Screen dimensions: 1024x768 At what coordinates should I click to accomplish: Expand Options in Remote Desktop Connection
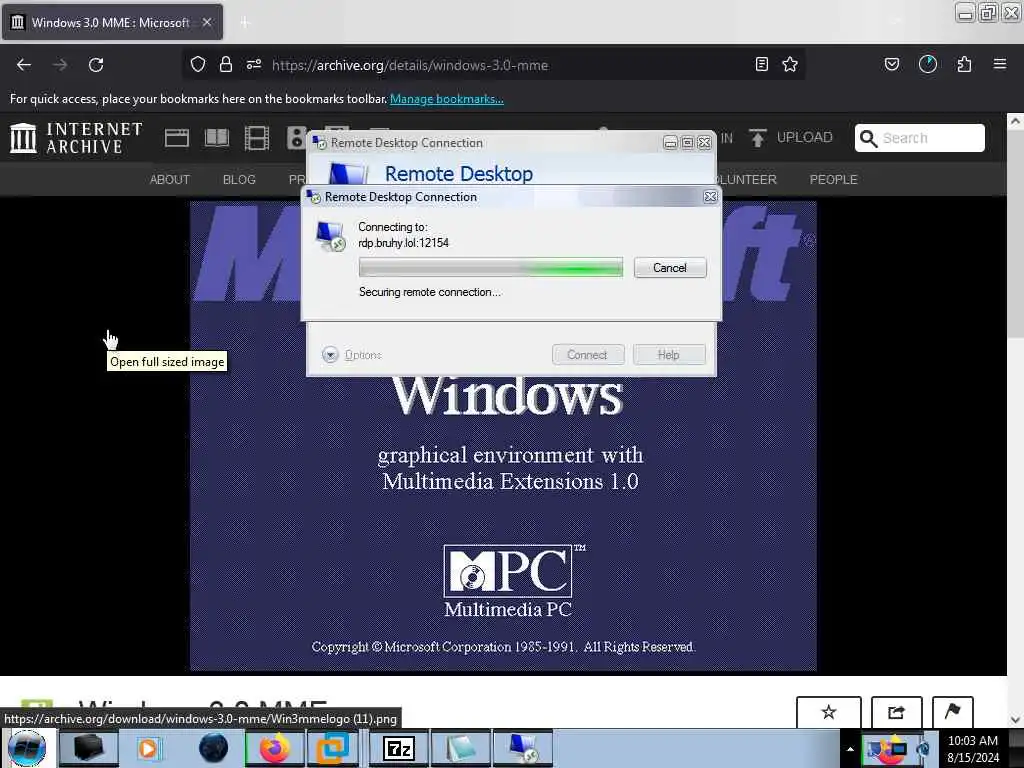point(352,355)
